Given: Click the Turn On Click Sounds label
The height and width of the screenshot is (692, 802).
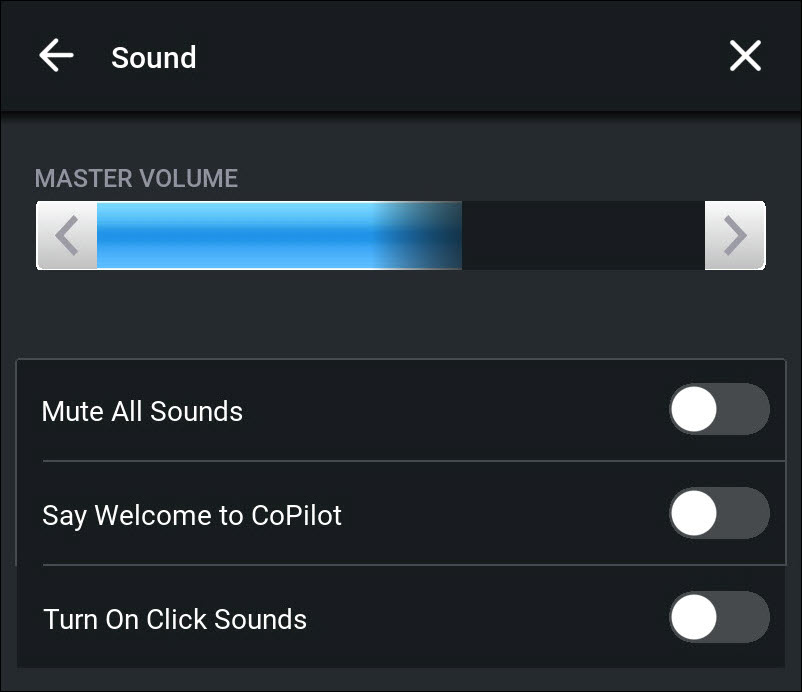Looking at the screenshot, I should (175, 619).
